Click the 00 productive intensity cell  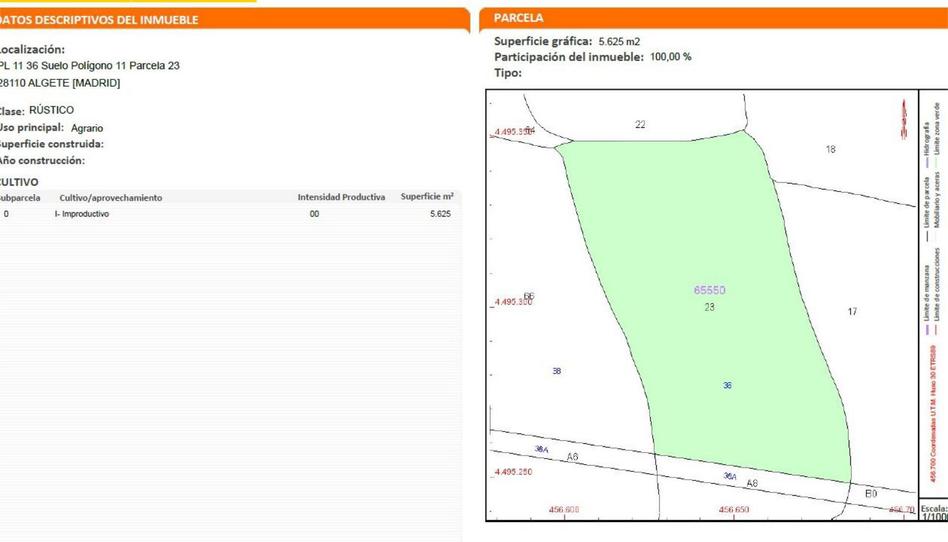314,214
